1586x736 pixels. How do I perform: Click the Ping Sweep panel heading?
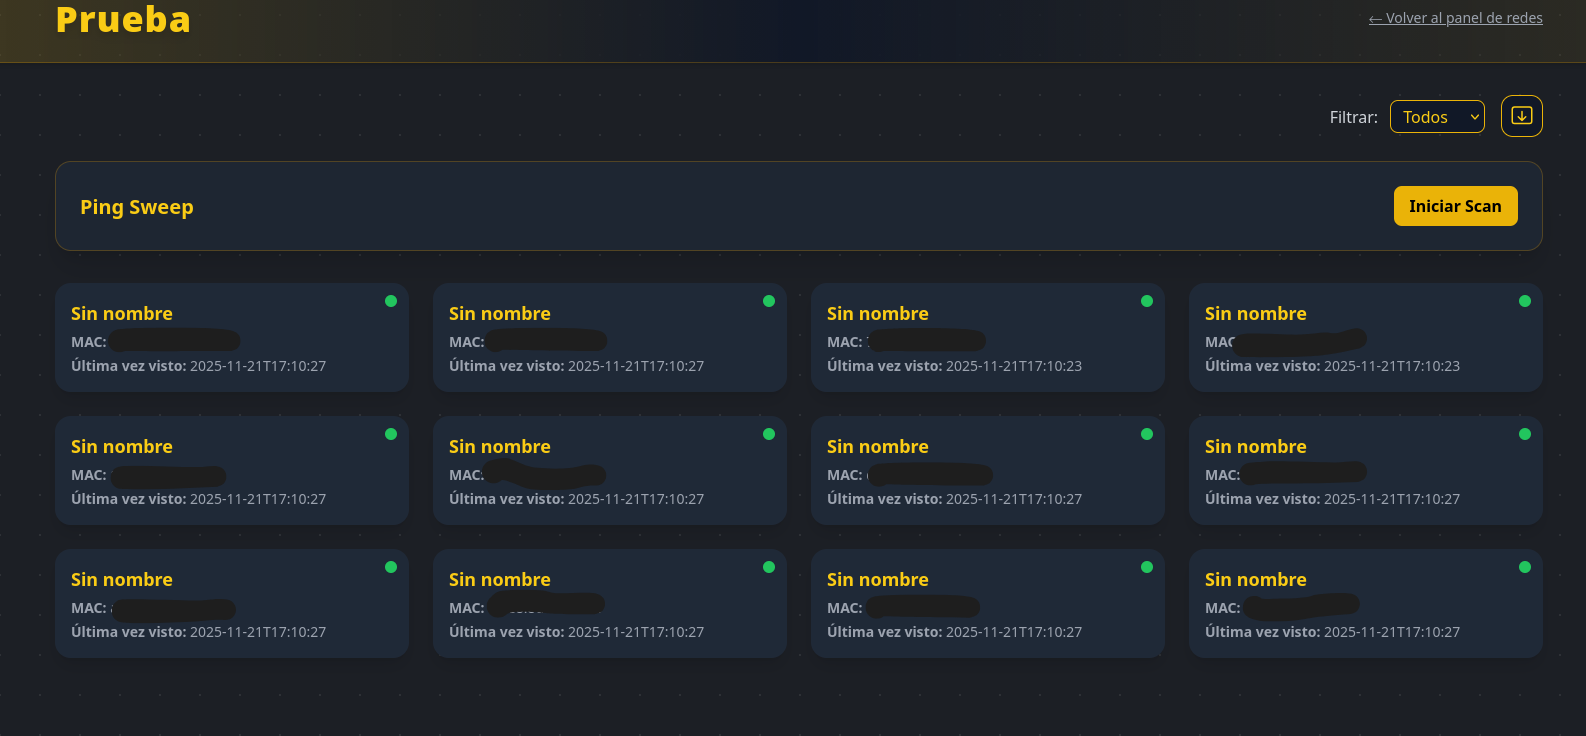click(137, 207)
